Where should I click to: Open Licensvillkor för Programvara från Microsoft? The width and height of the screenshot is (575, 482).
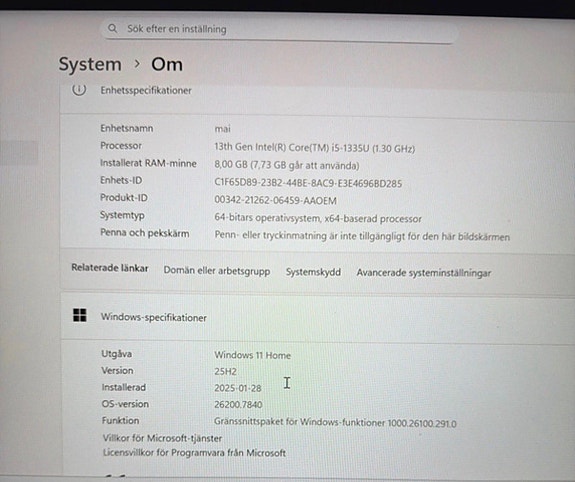click(194, 453)
